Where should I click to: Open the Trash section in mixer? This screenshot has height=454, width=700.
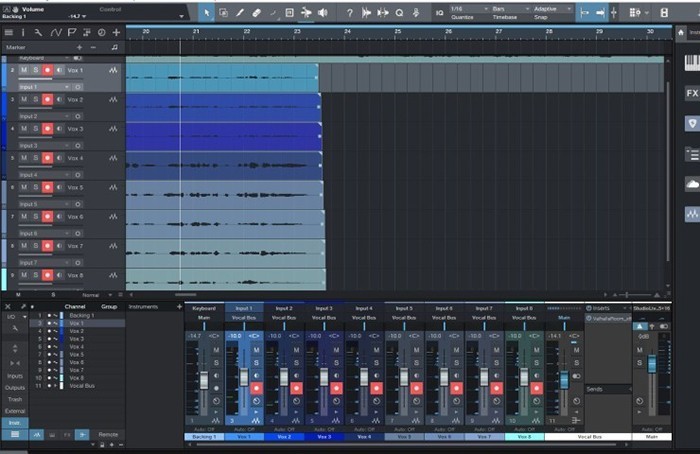tap(15, 399)
